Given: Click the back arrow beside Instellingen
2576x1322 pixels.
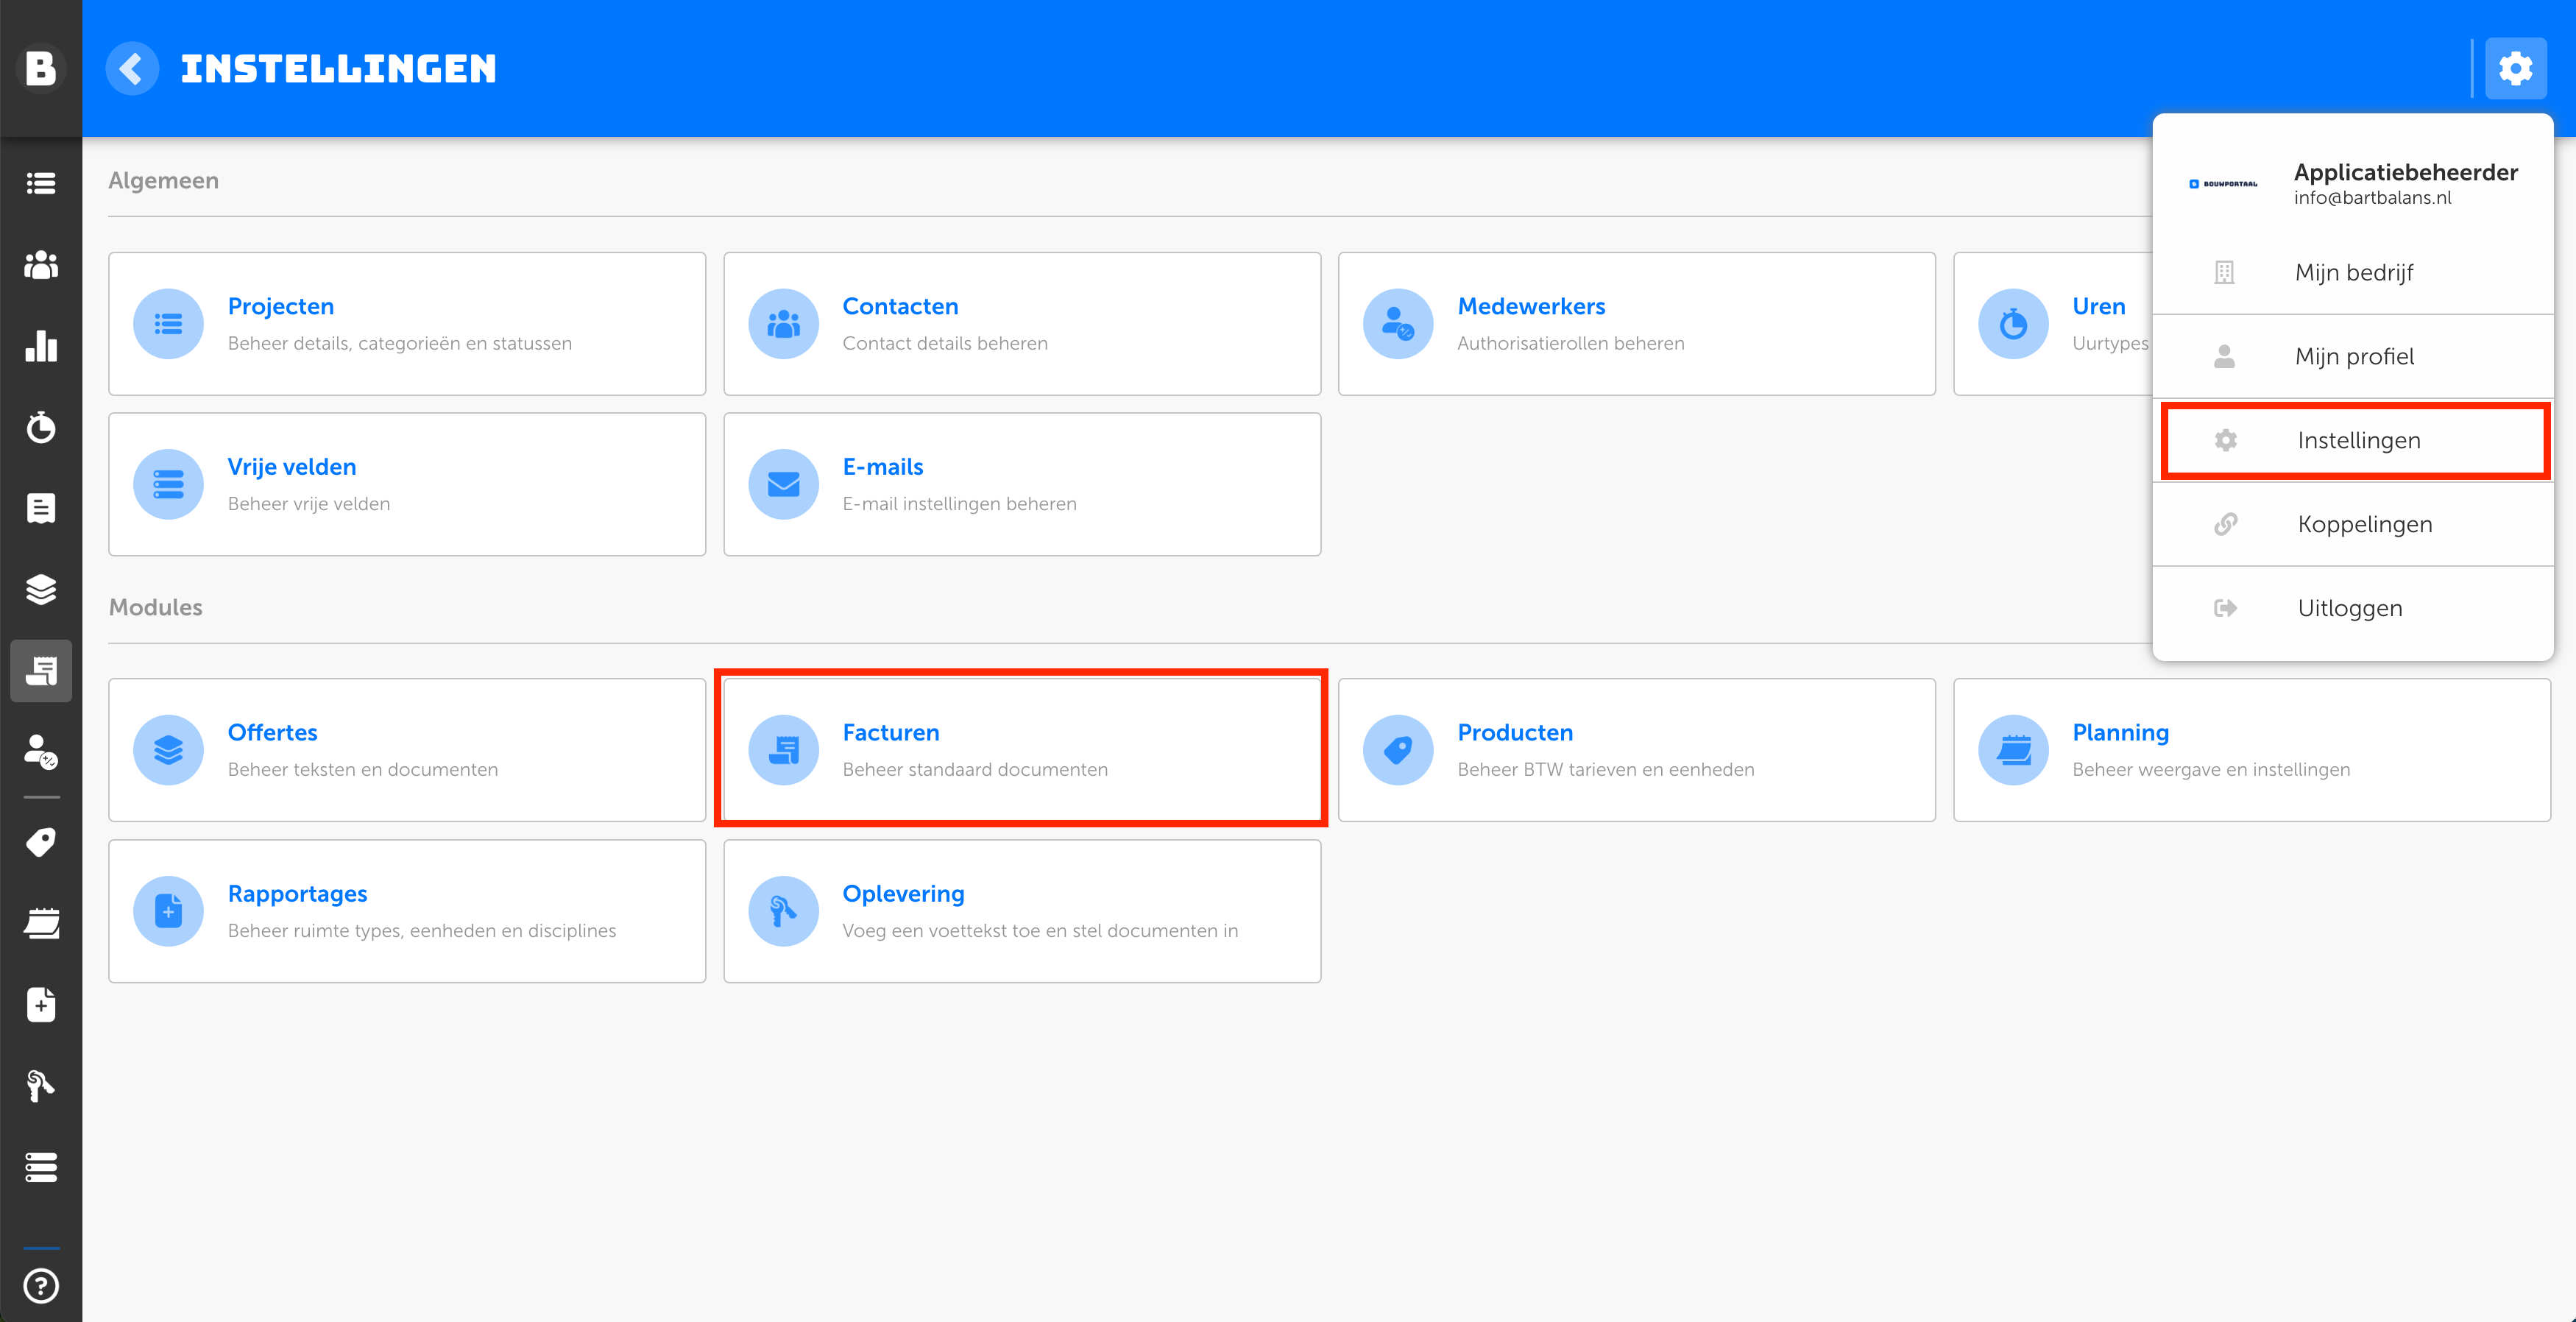Looking at the screenshot, I should [x=132, y=68].
